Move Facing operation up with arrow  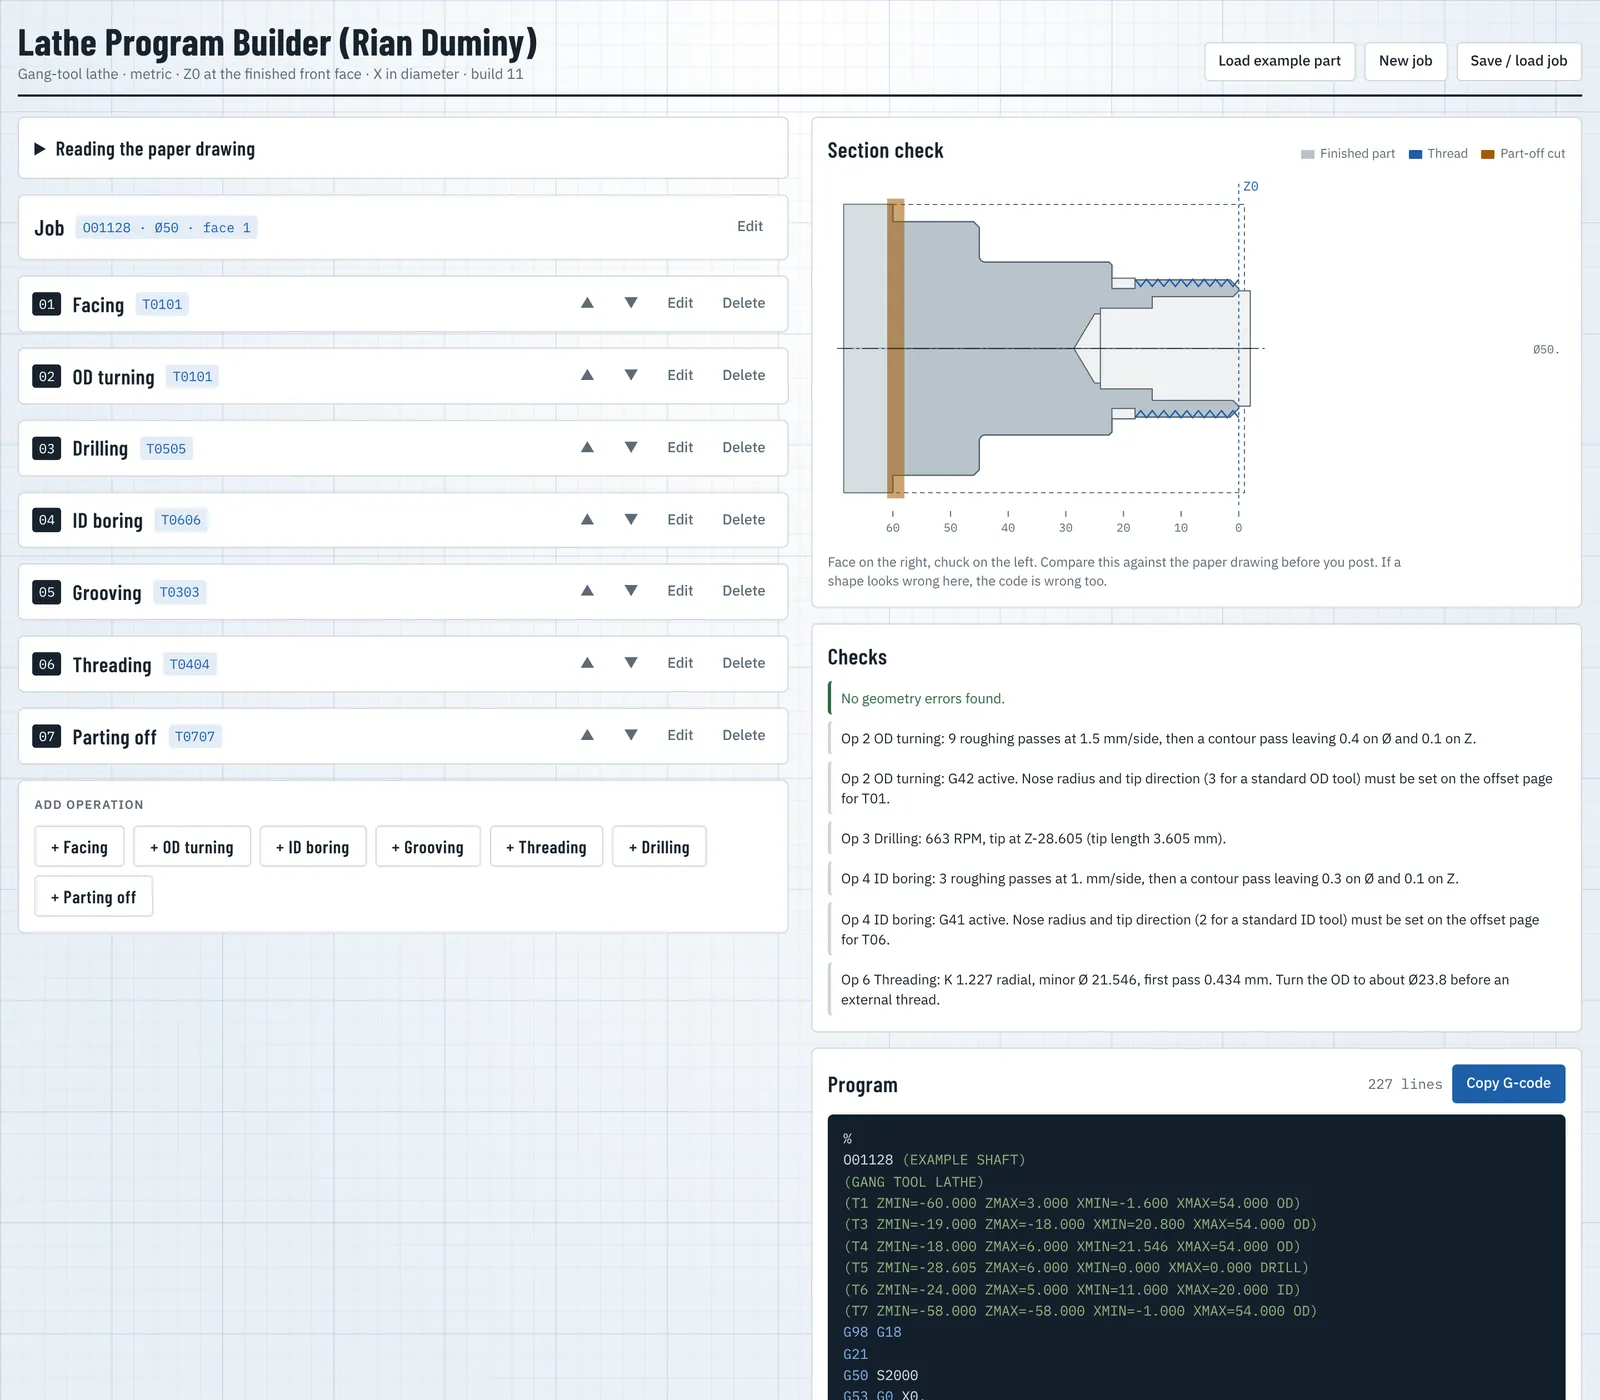[587, 303]
